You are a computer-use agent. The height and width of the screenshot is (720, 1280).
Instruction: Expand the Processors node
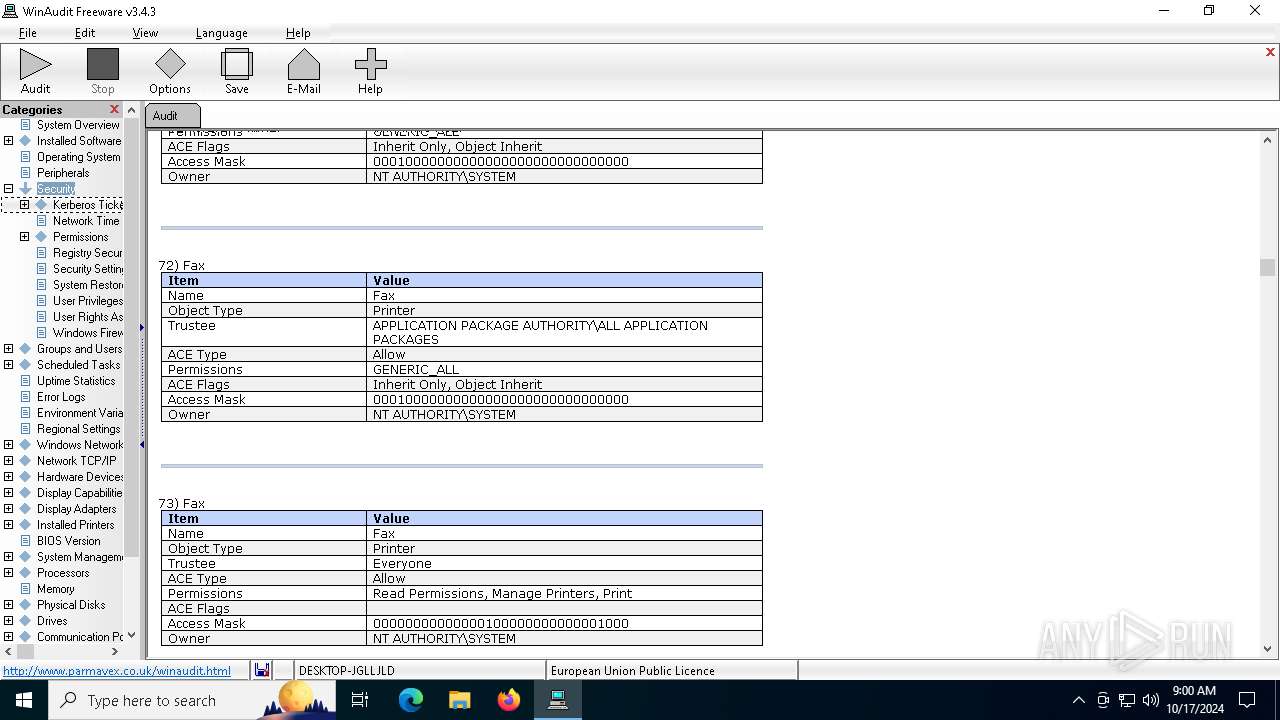[x=9, y=573]
